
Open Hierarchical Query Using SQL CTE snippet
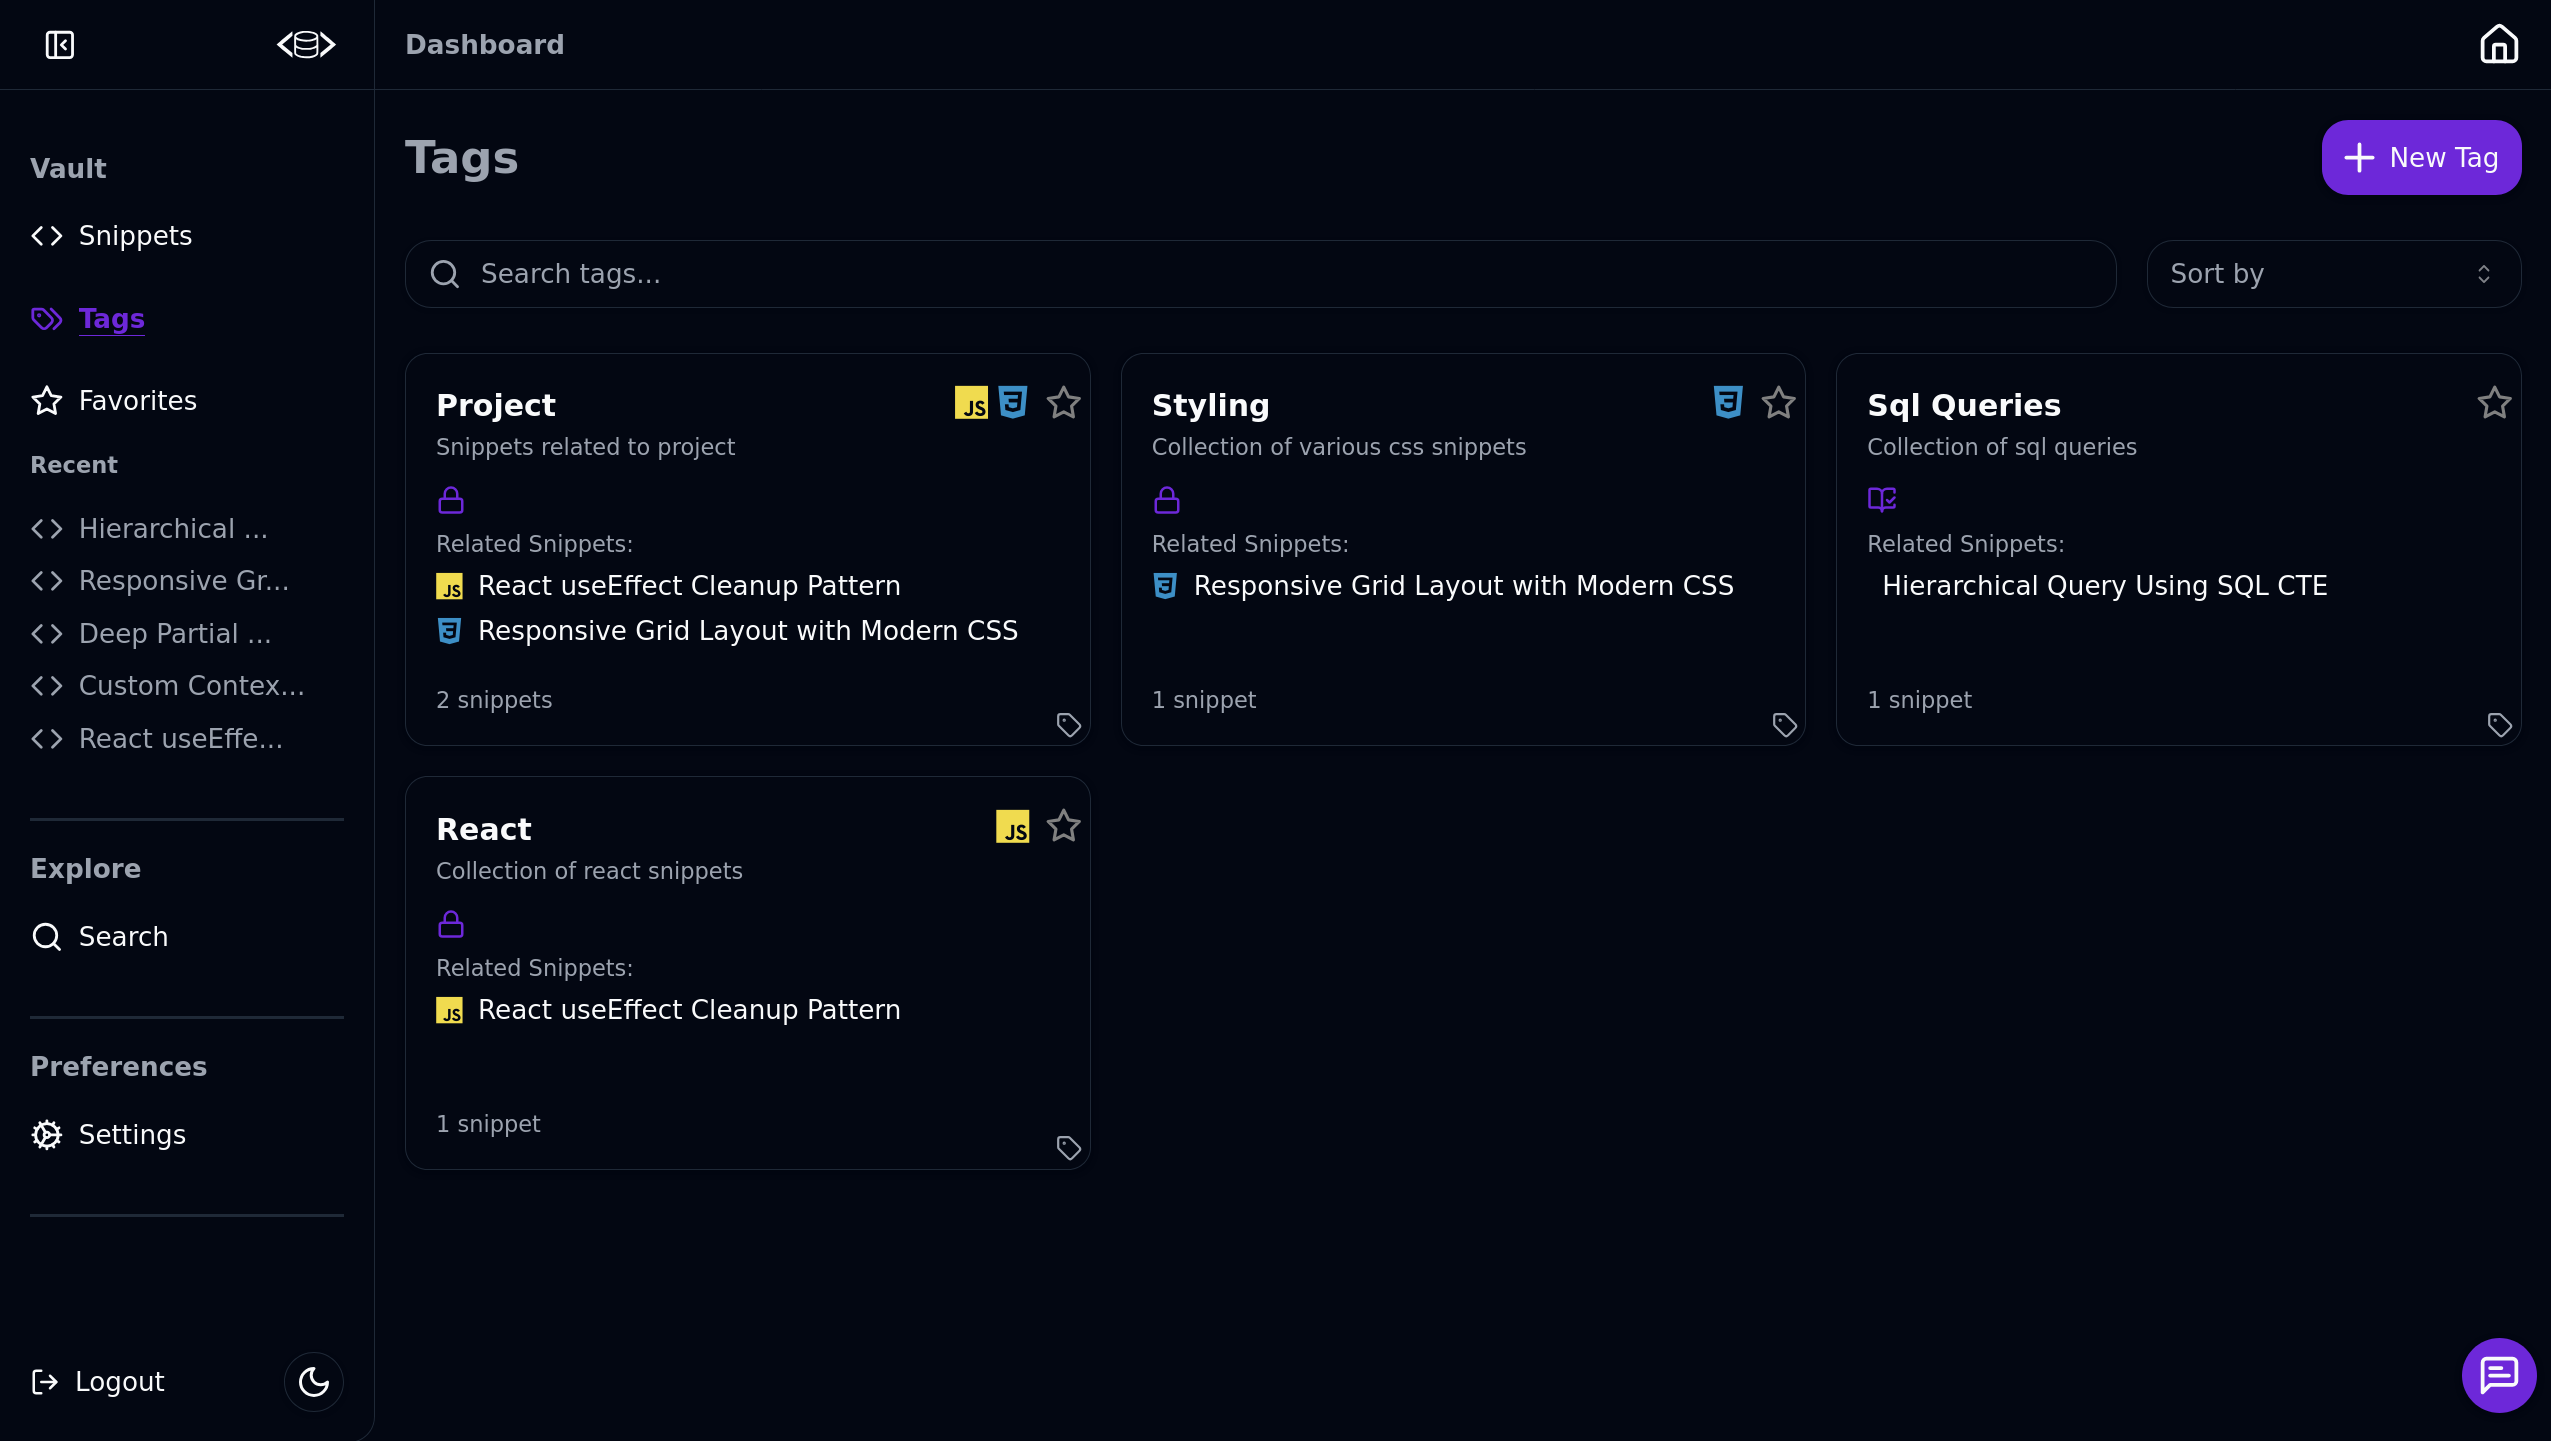point(2105,586)
